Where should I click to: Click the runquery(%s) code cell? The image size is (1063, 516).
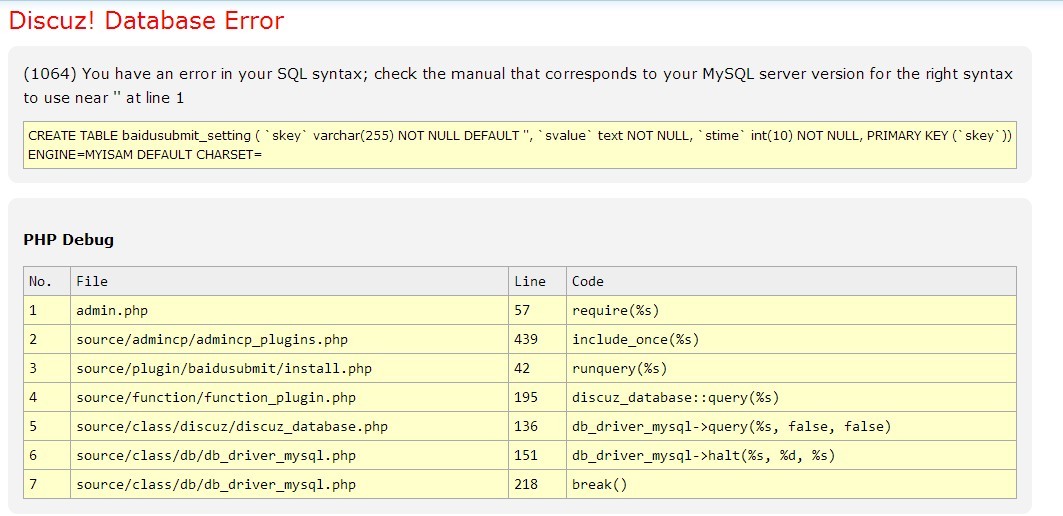click(620, 368)
